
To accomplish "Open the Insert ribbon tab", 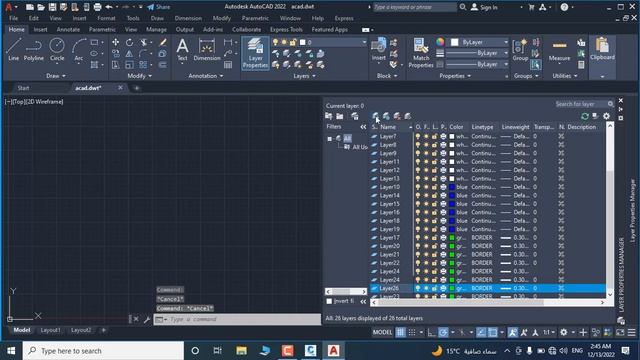I will pyautogui.click(x=40, y=29).
